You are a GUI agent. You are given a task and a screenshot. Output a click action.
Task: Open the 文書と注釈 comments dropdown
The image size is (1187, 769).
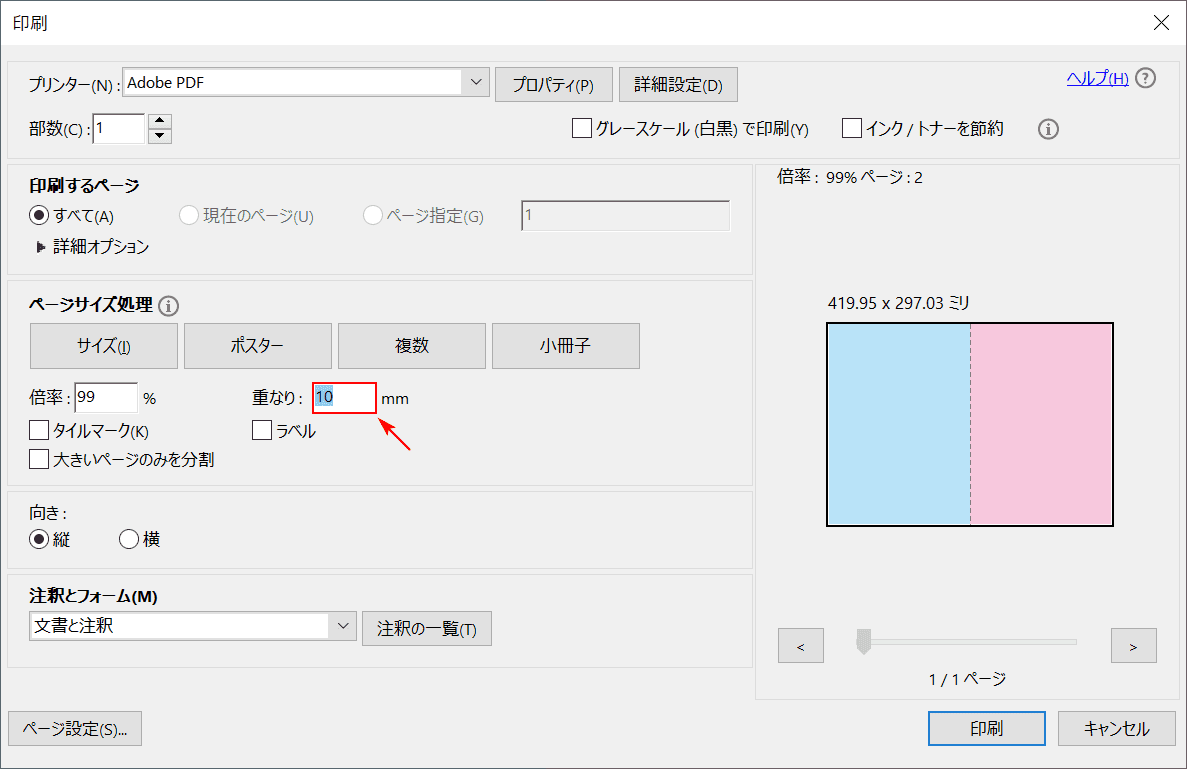[x=193, y=626]
